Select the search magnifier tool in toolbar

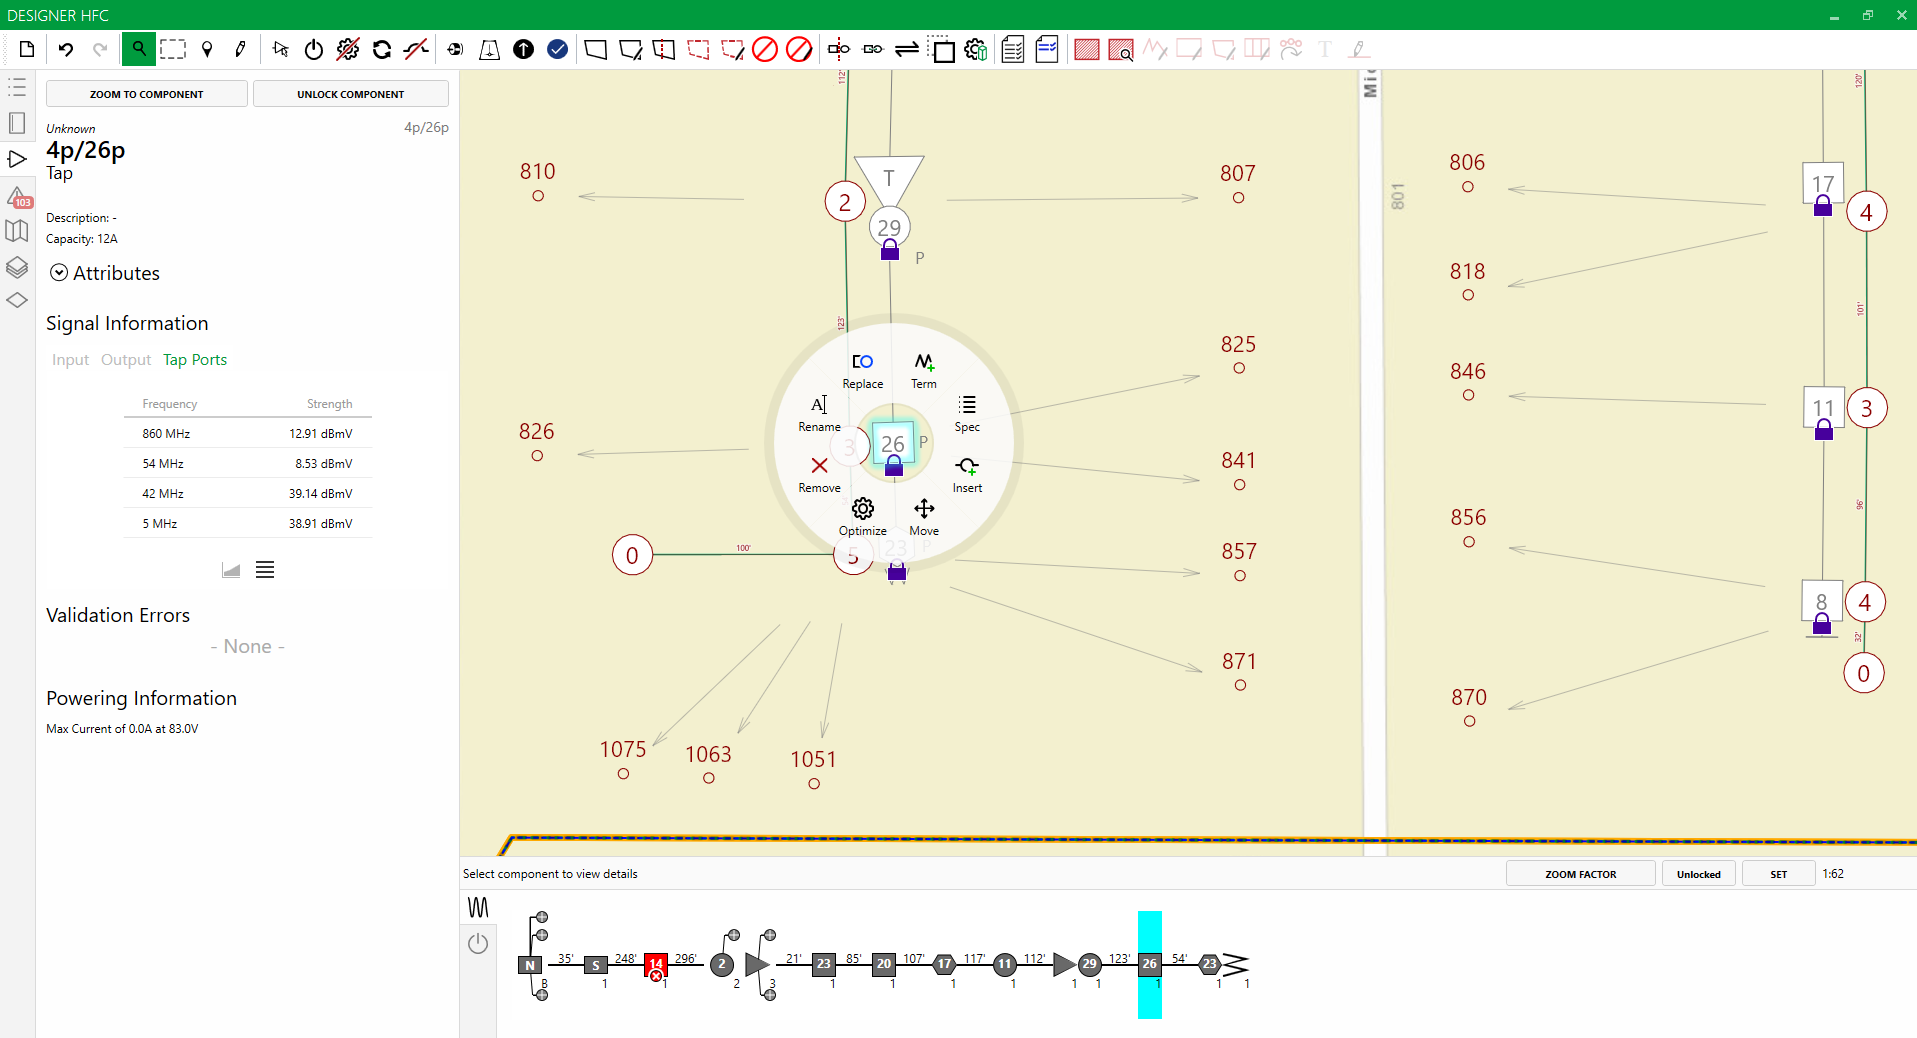(139, 49)
